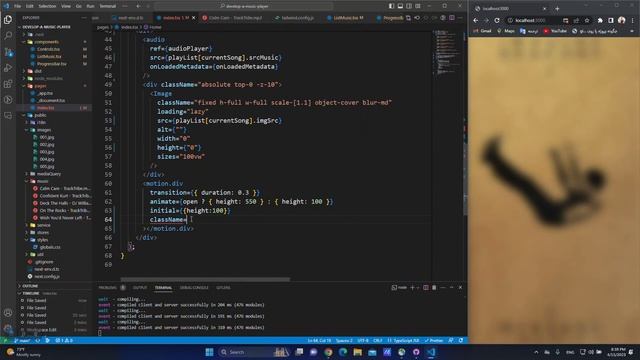The height and width of the screenshot is (360, 640).
Task: Click the kill terminal trash icon
Action: pyautogui.click(x=434, y=287)
